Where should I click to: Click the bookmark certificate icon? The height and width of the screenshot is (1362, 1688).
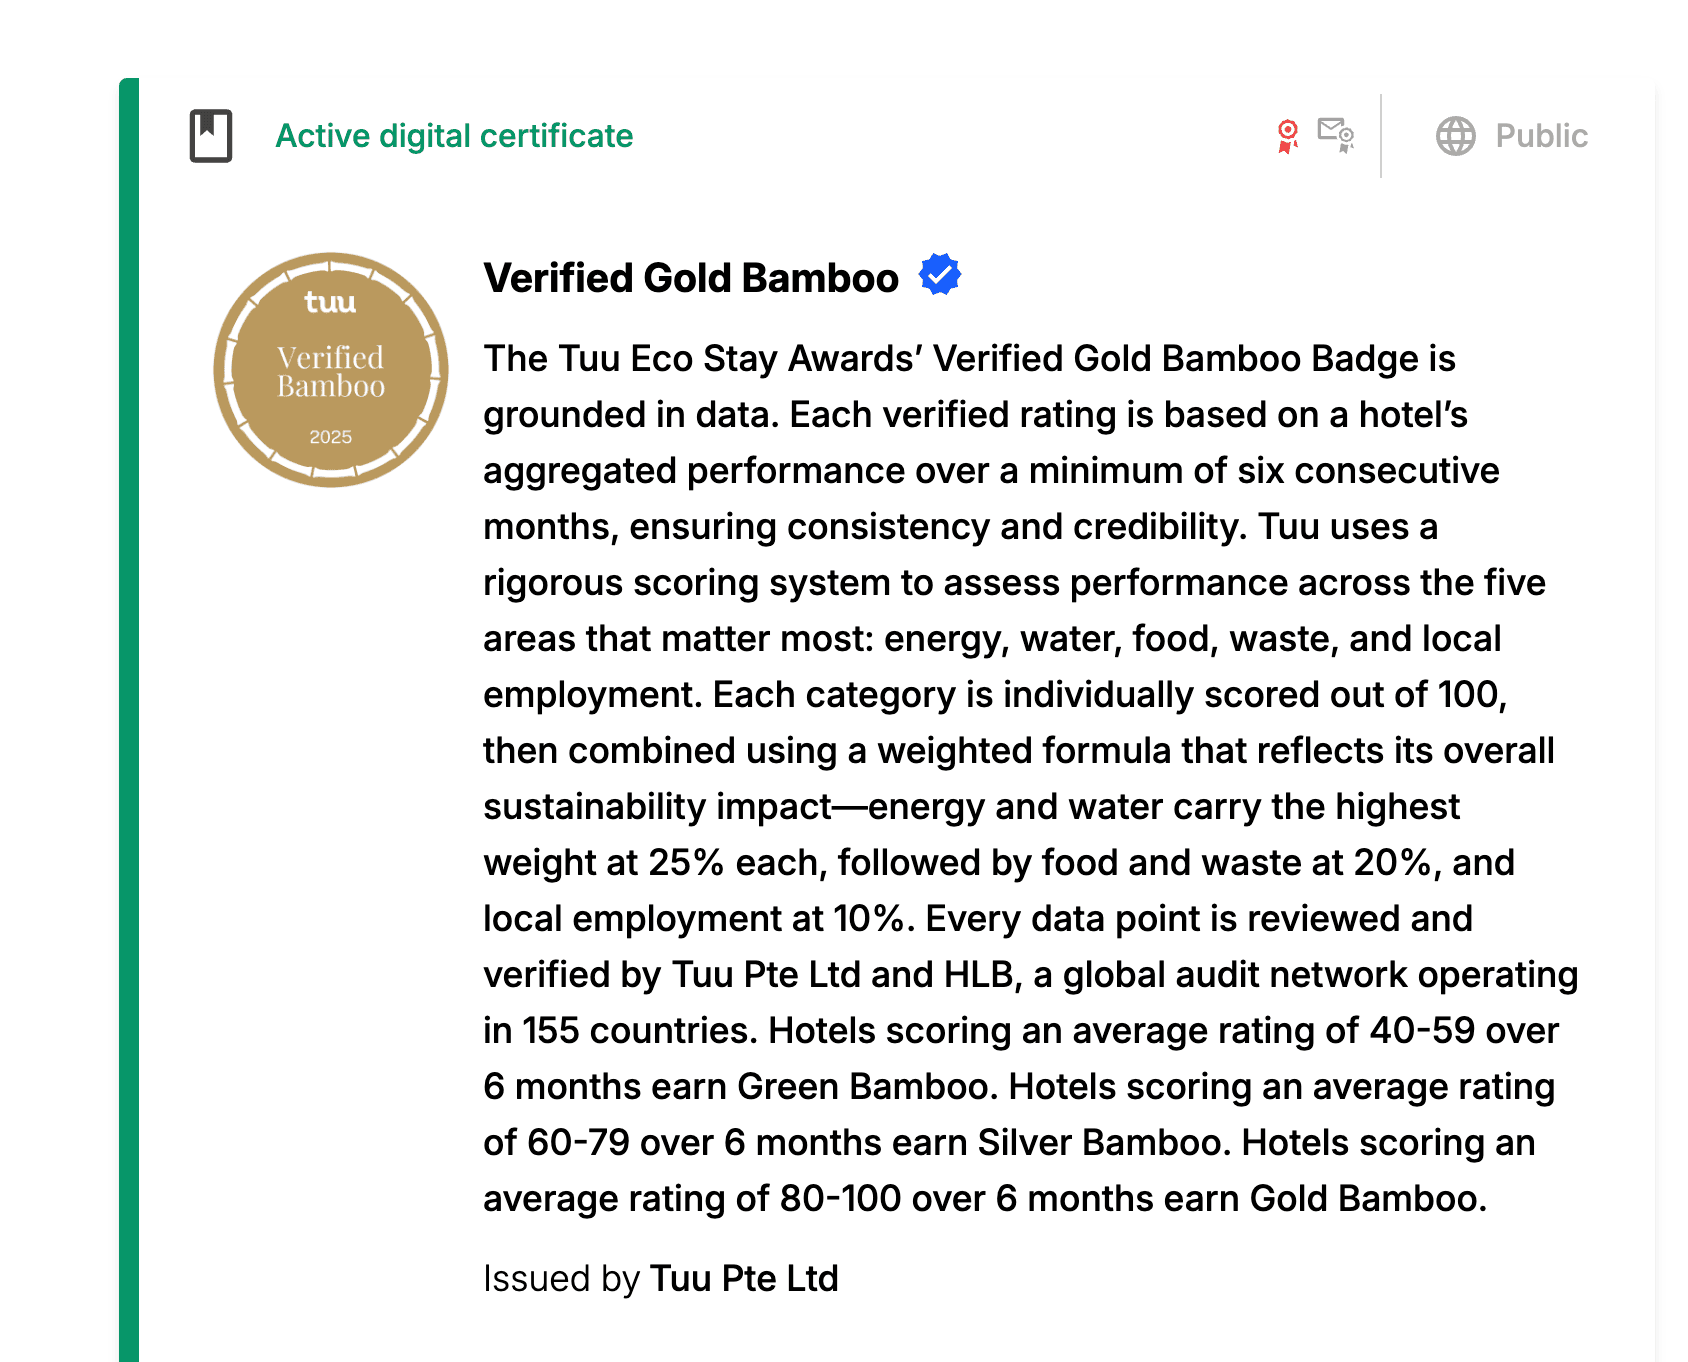coord(211,136)
